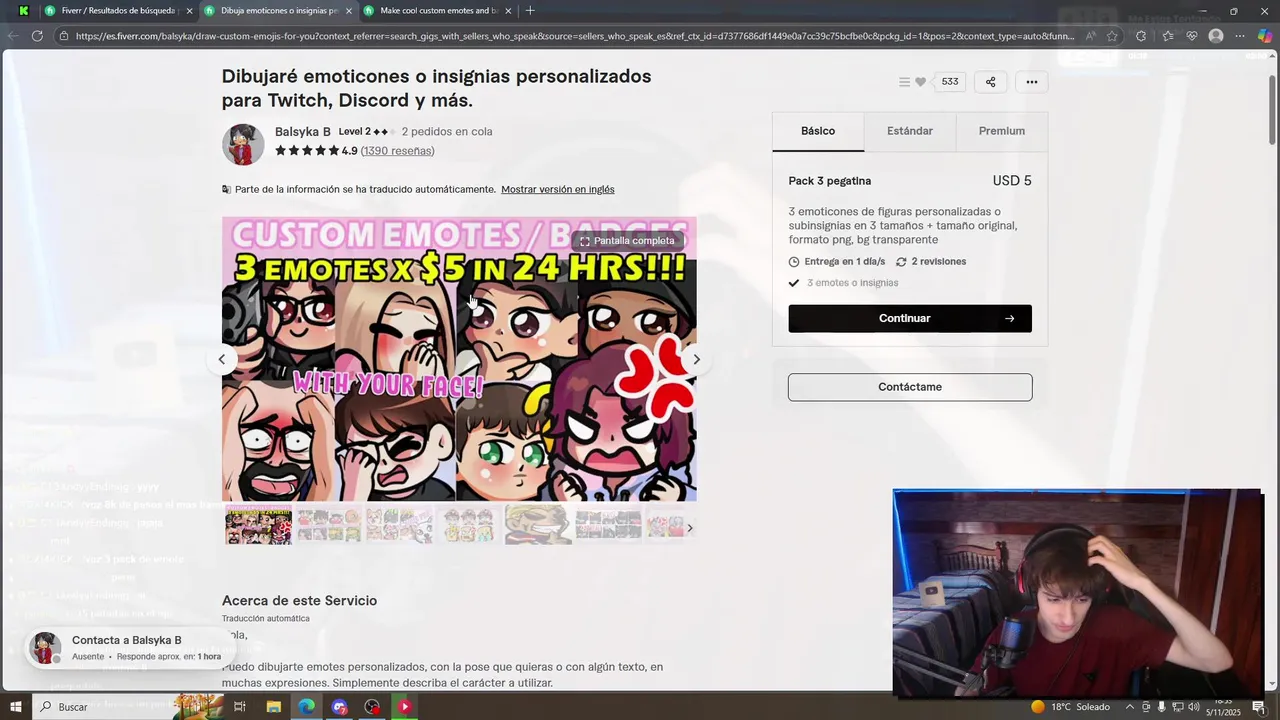This screenshot has height=720, width=1280.
Task: Select the first gallery thumbnail
Action: coord(258,524)
